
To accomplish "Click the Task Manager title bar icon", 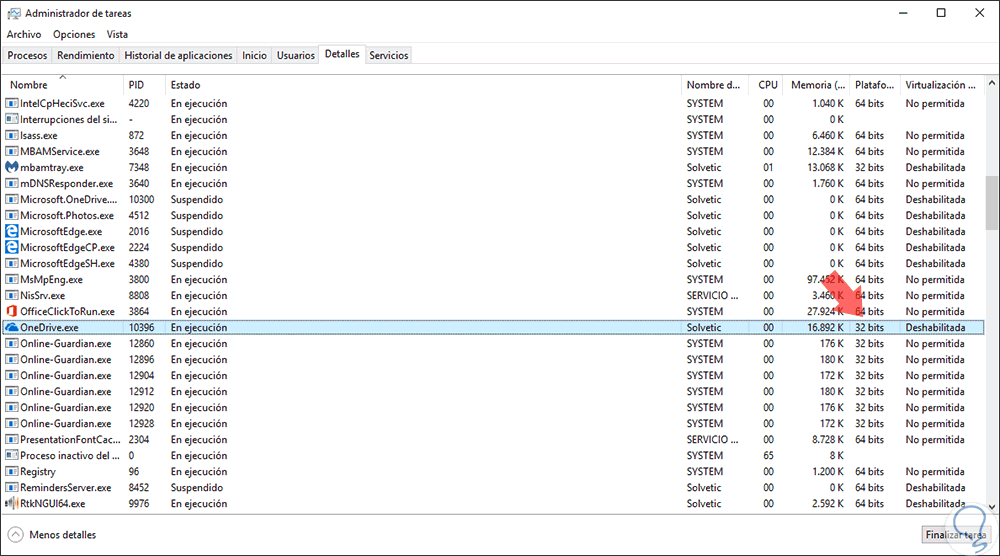I will (x=13, y=13).
